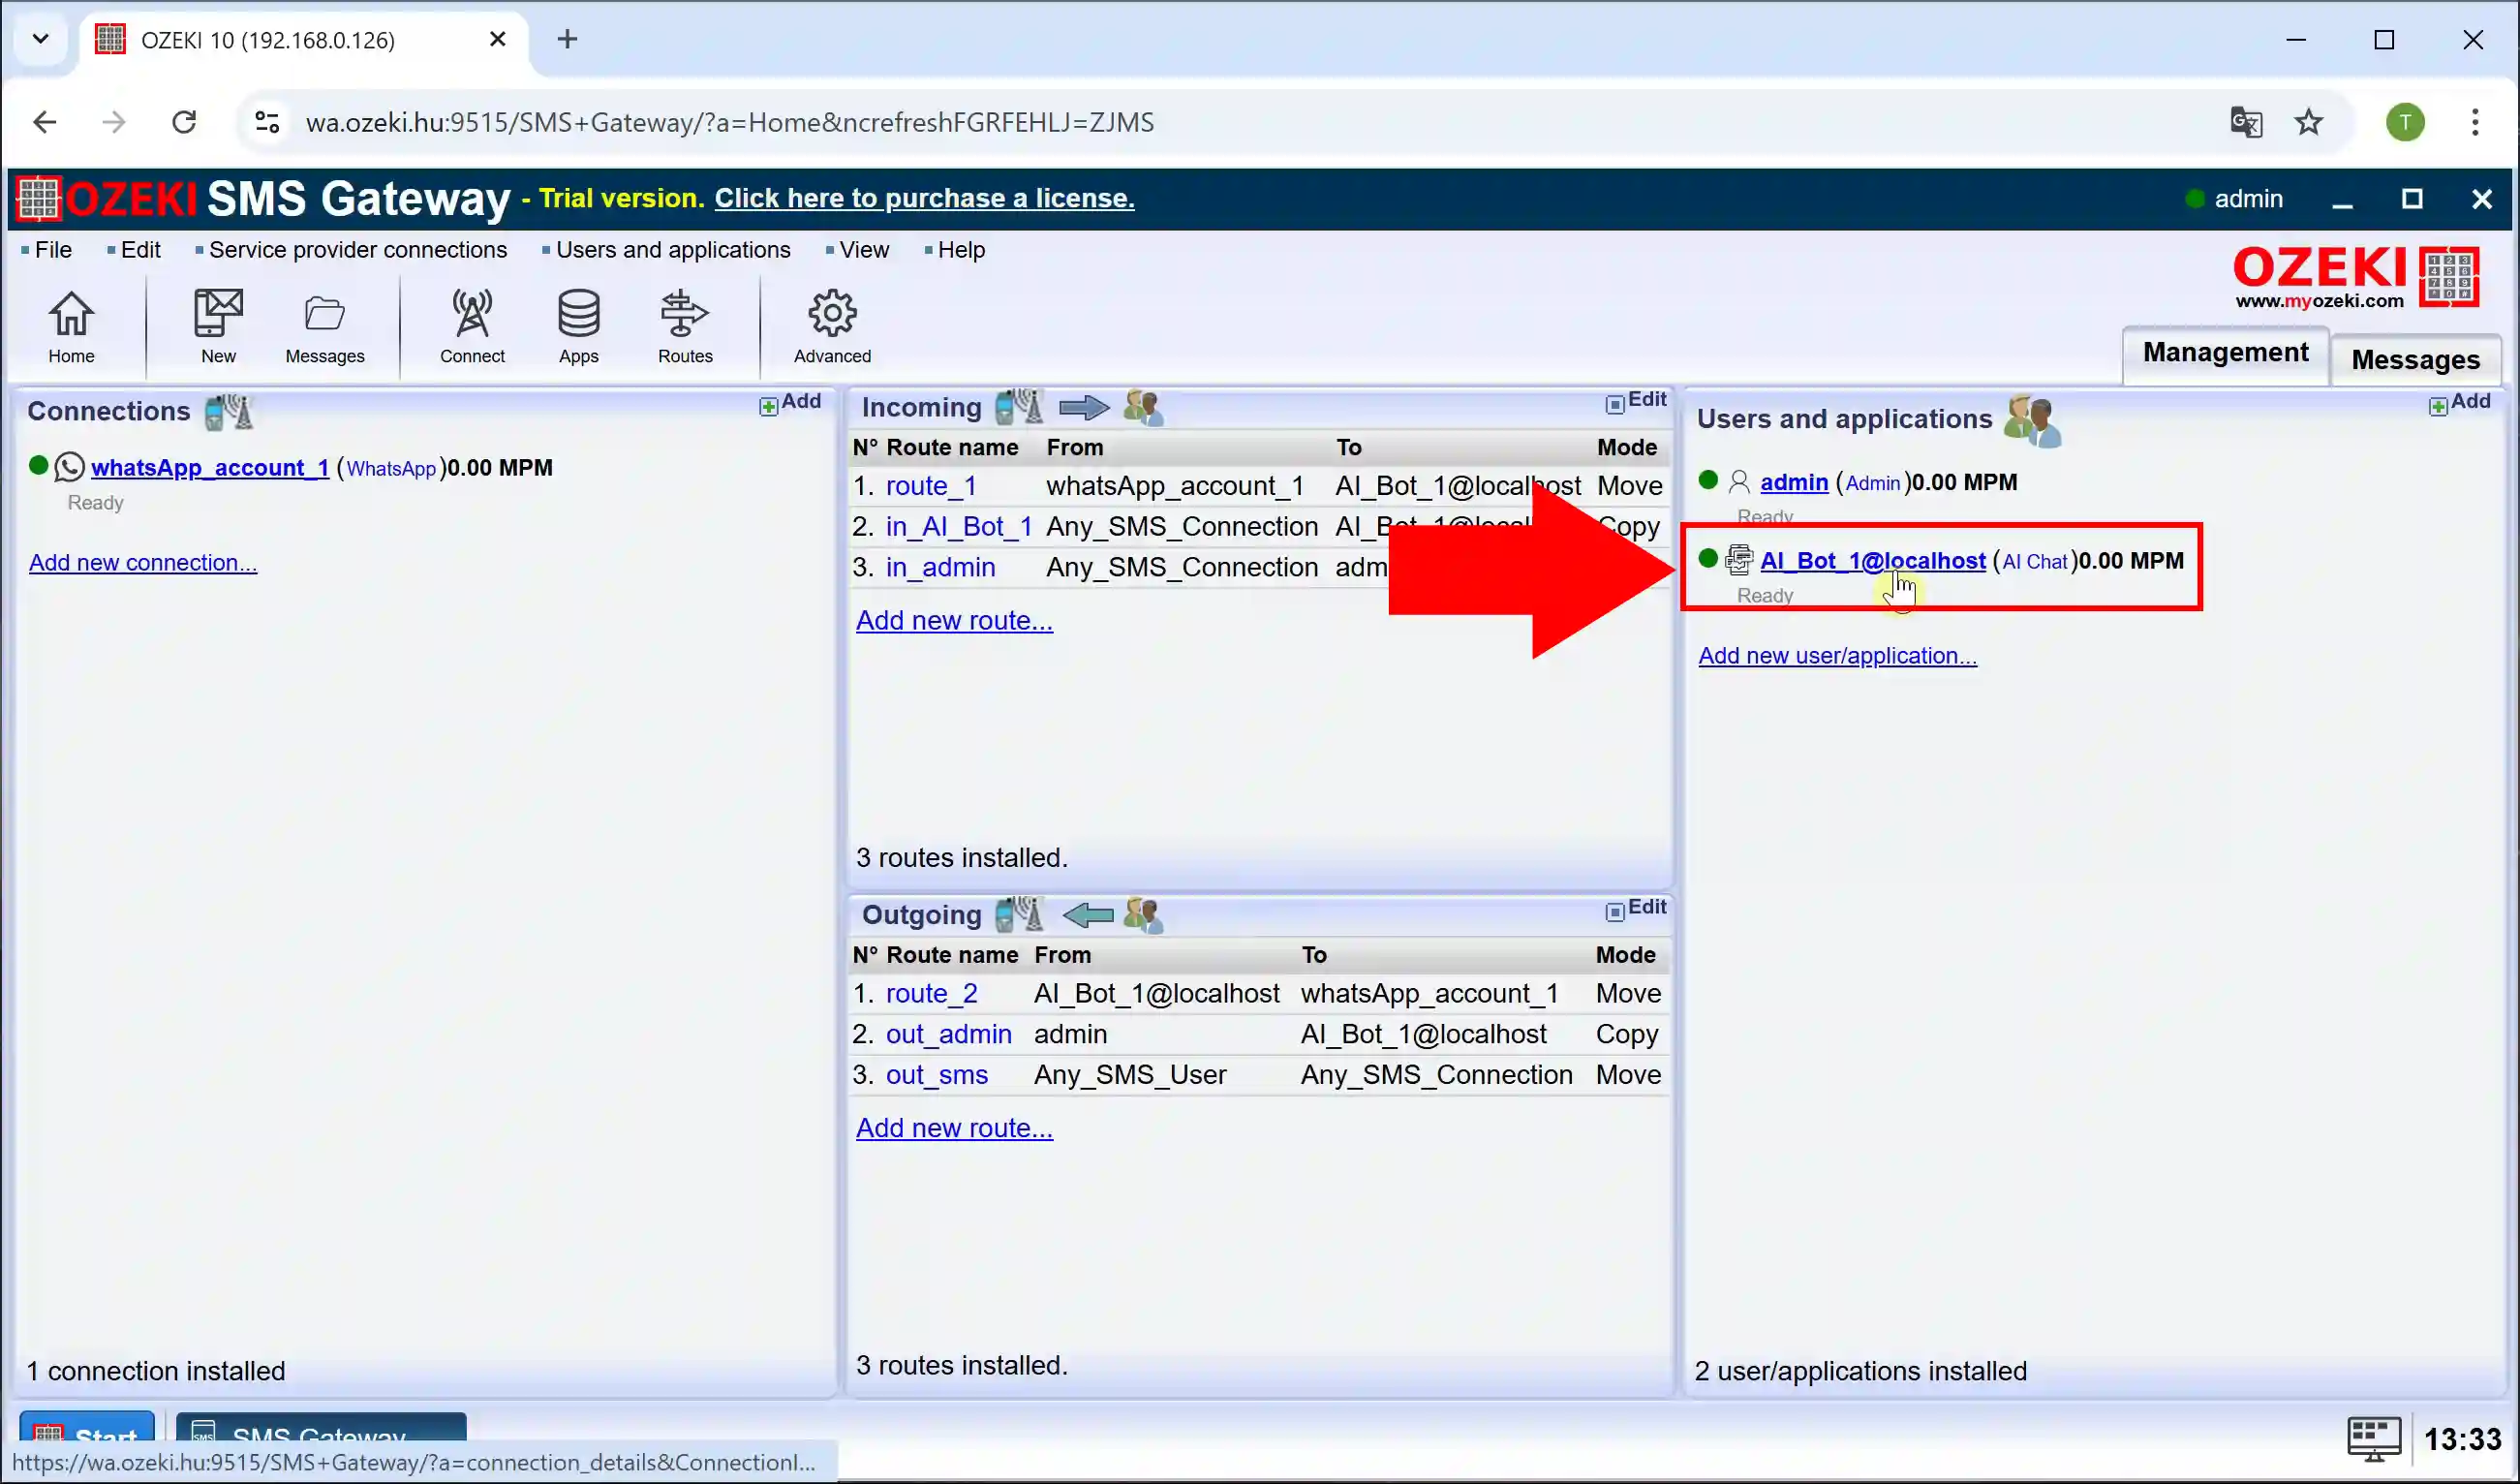Image resolution: width=2520 pixels, height=1484 pixels.
Task: Click the admin label in title bar
Action: [2248, 199]
